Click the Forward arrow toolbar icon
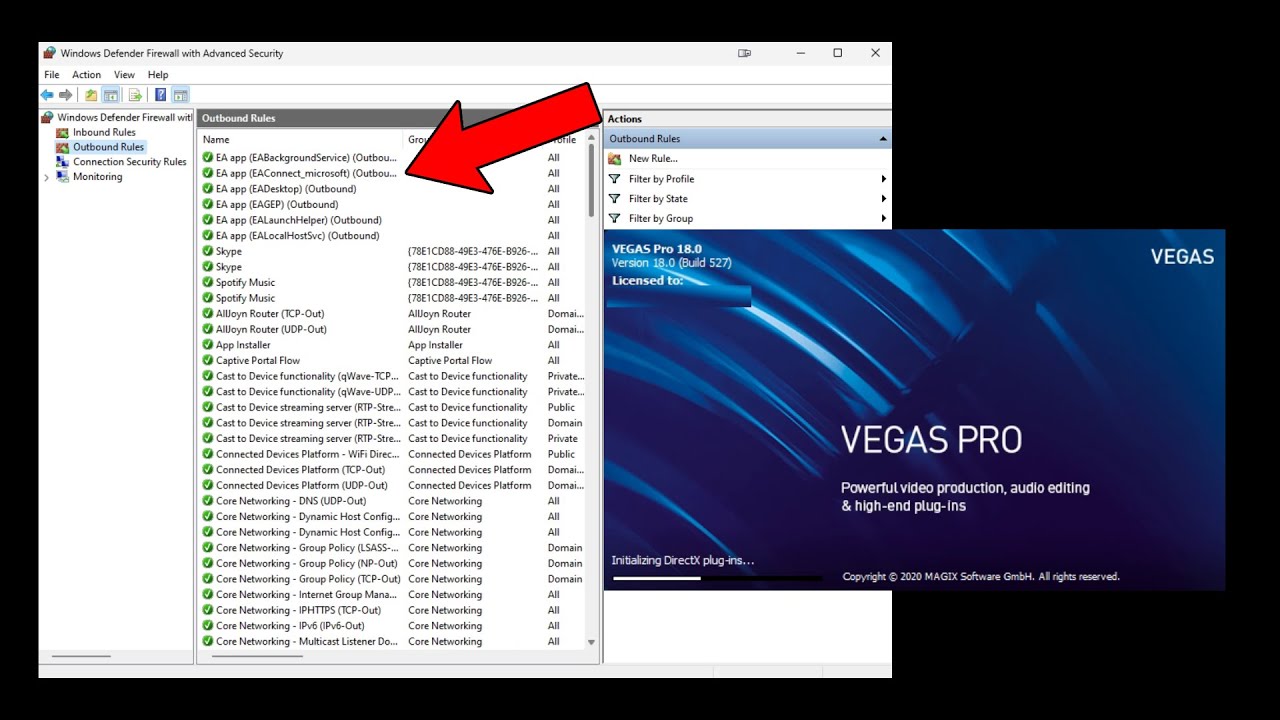The image size is (1280, 720). (66, 95)
